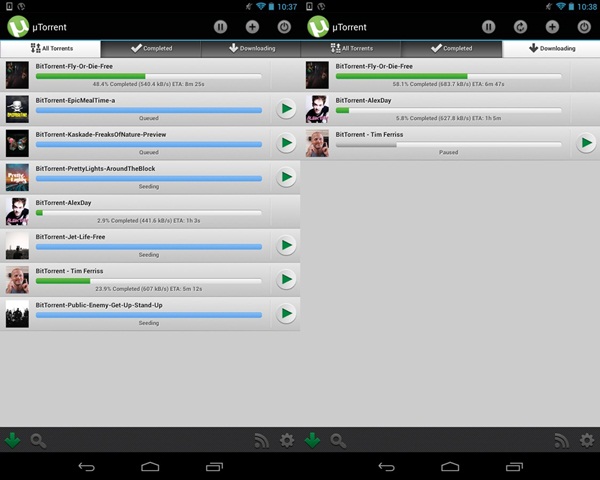Tap Tim Ferriss progress bar in right screen
Image resolution: width=600 pixels, height=480 pixels.
(449, 144)
